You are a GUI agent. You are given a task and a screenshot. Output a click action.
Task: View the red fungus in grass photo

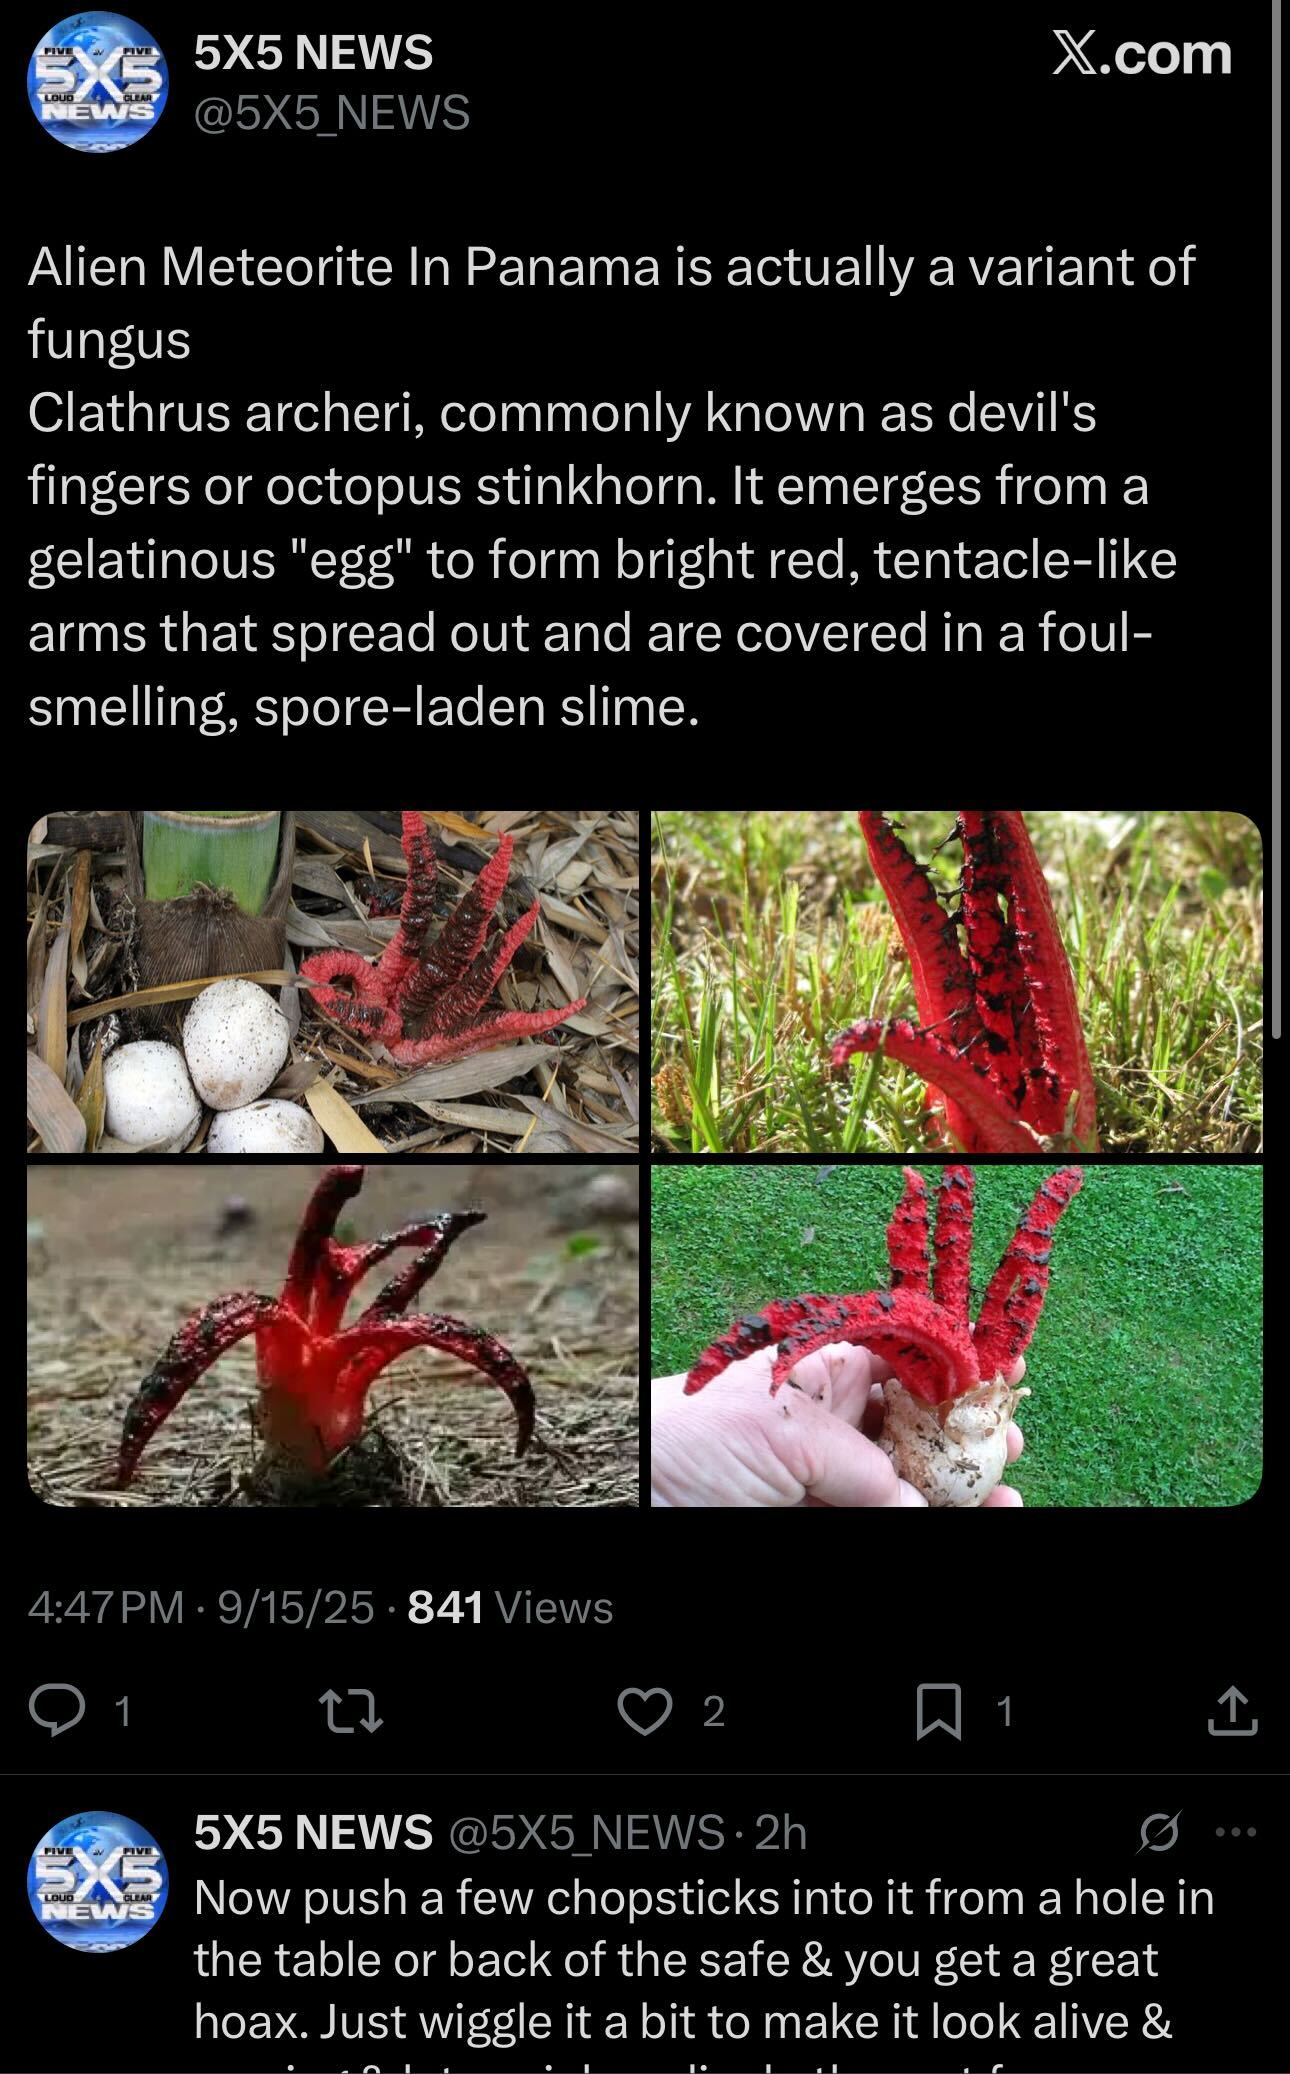(957, 981)
